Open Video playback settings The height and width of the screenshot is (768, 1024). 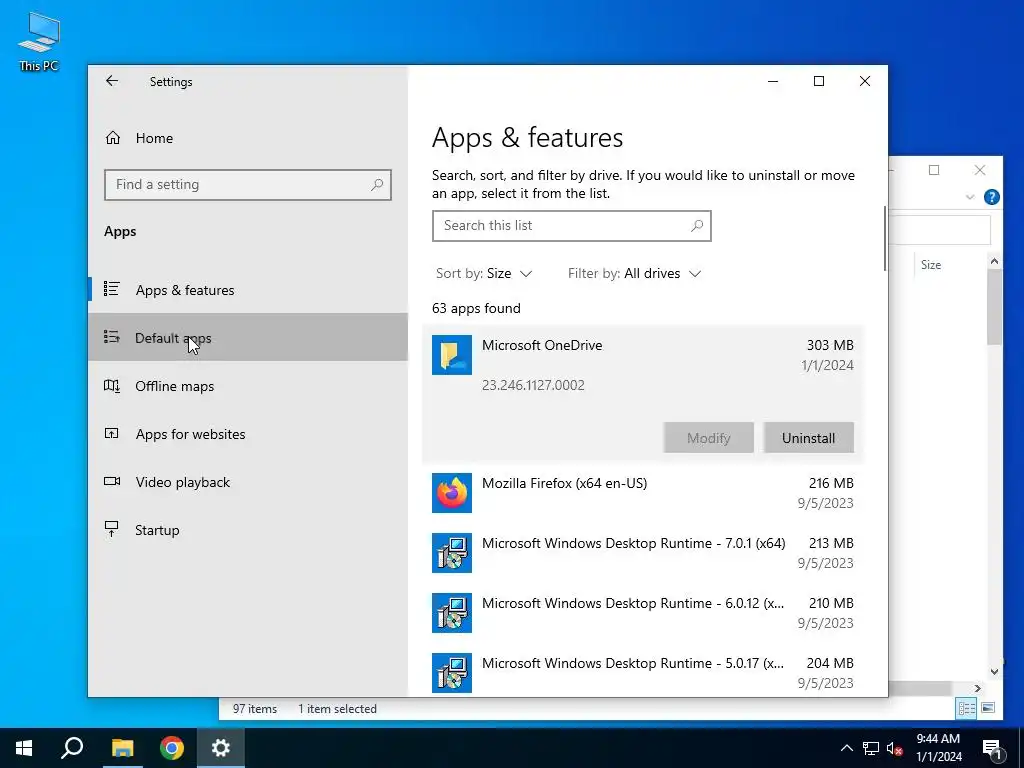248,482
